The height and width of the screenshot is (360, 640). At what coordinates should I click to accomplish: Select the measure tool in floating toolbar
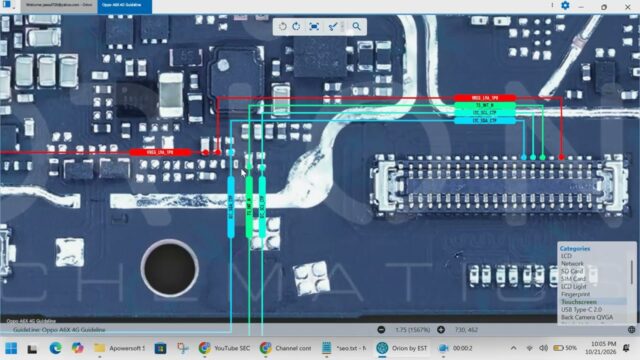[x=333, y=27]
